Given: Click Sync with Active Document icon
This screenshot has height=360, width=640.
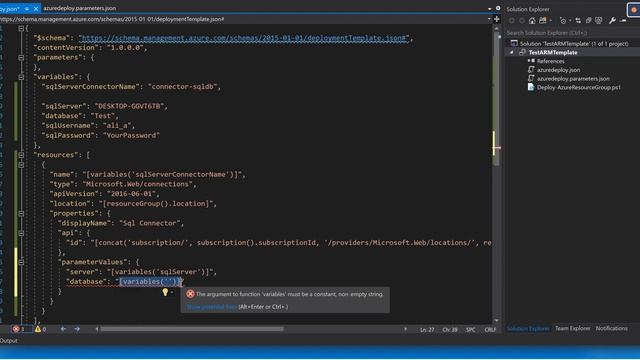Looking at the screenshot, I should (578, 20).
